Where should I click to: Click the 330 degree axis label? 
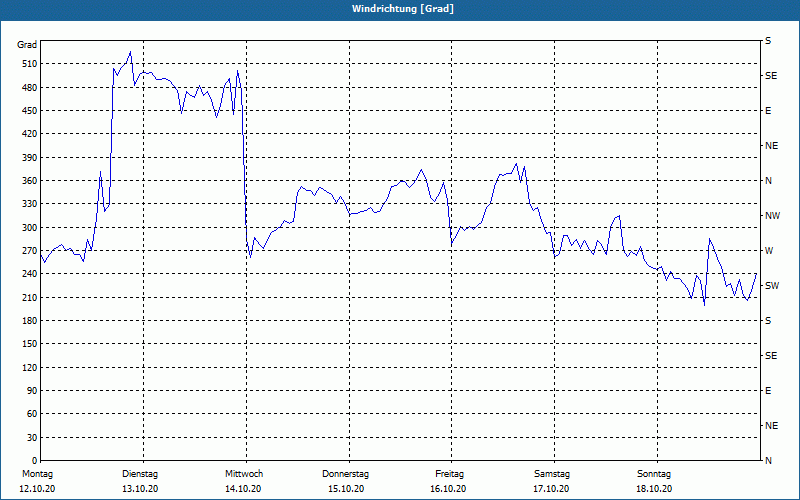(31, 204)
